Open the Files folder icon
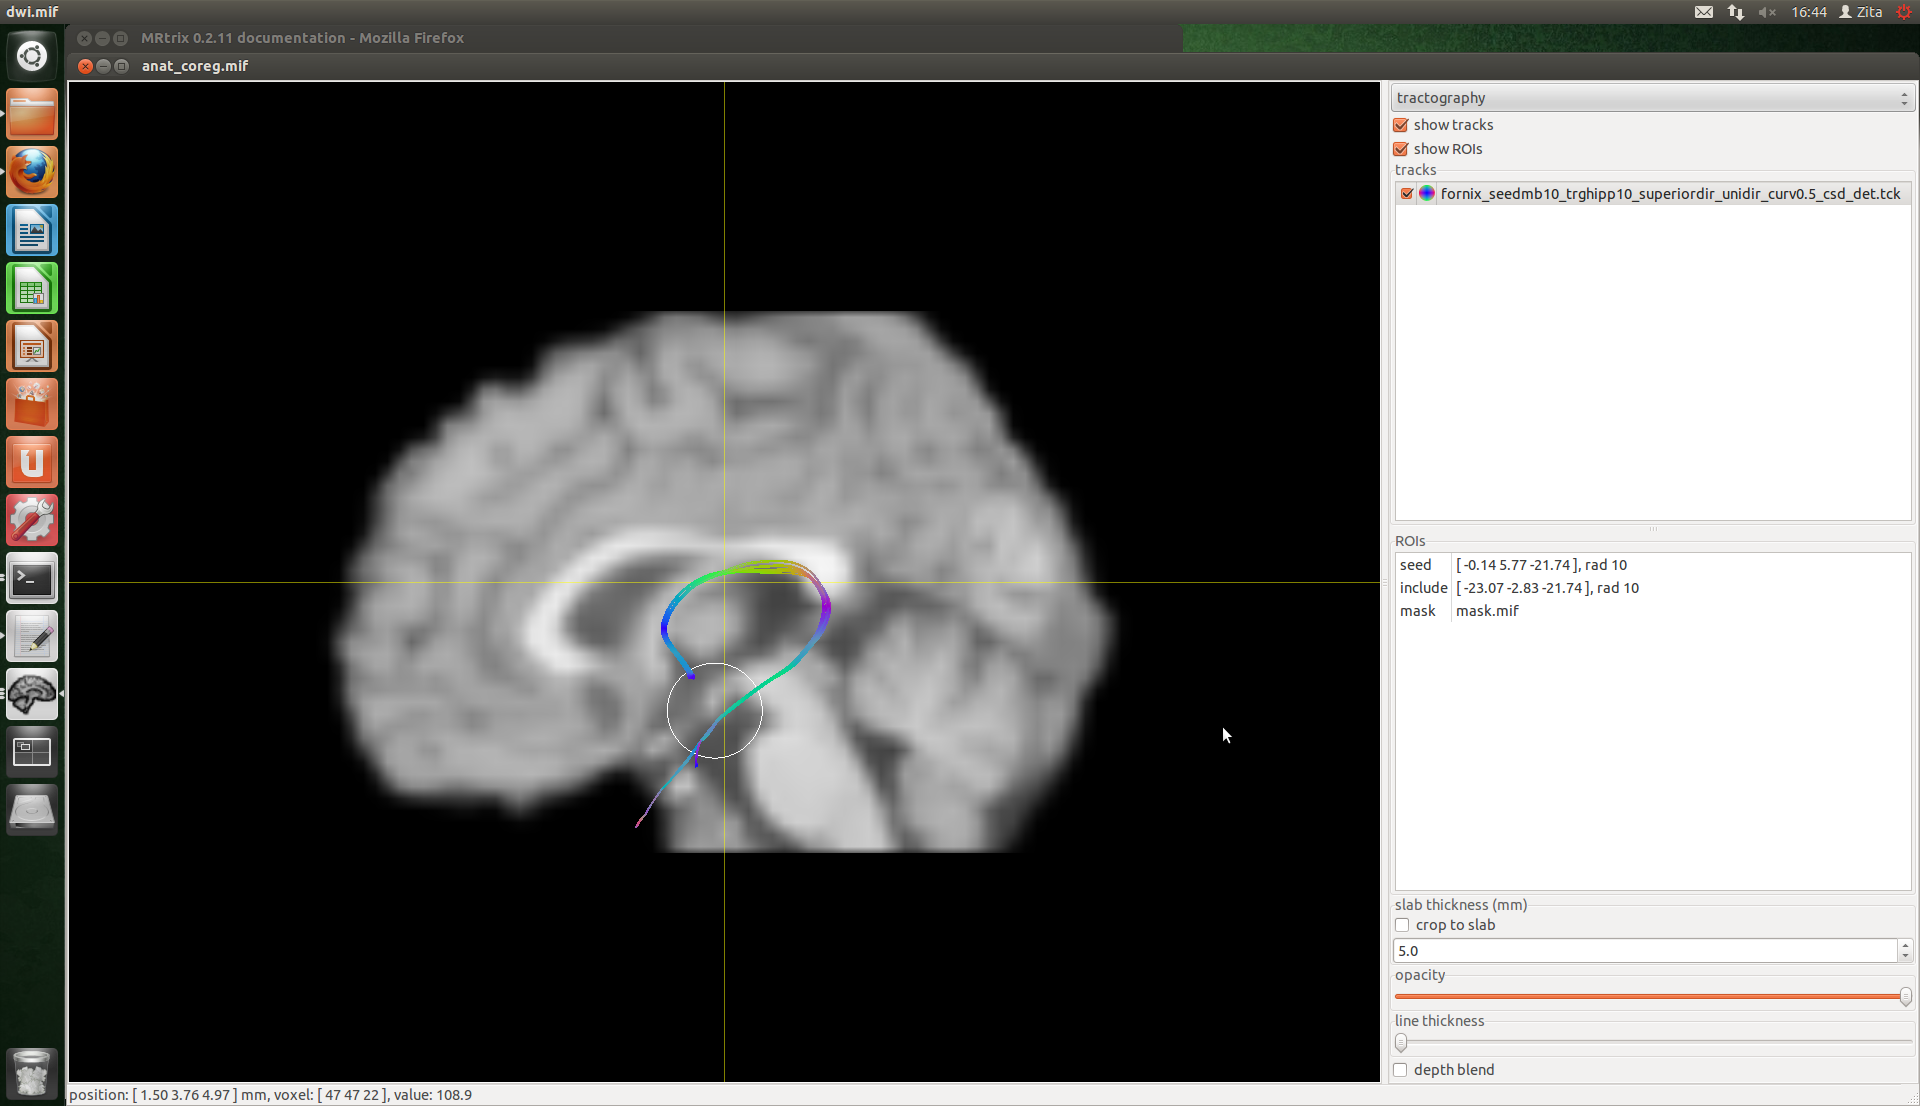The image size is (1920, 1106). [x=32, y=114]
